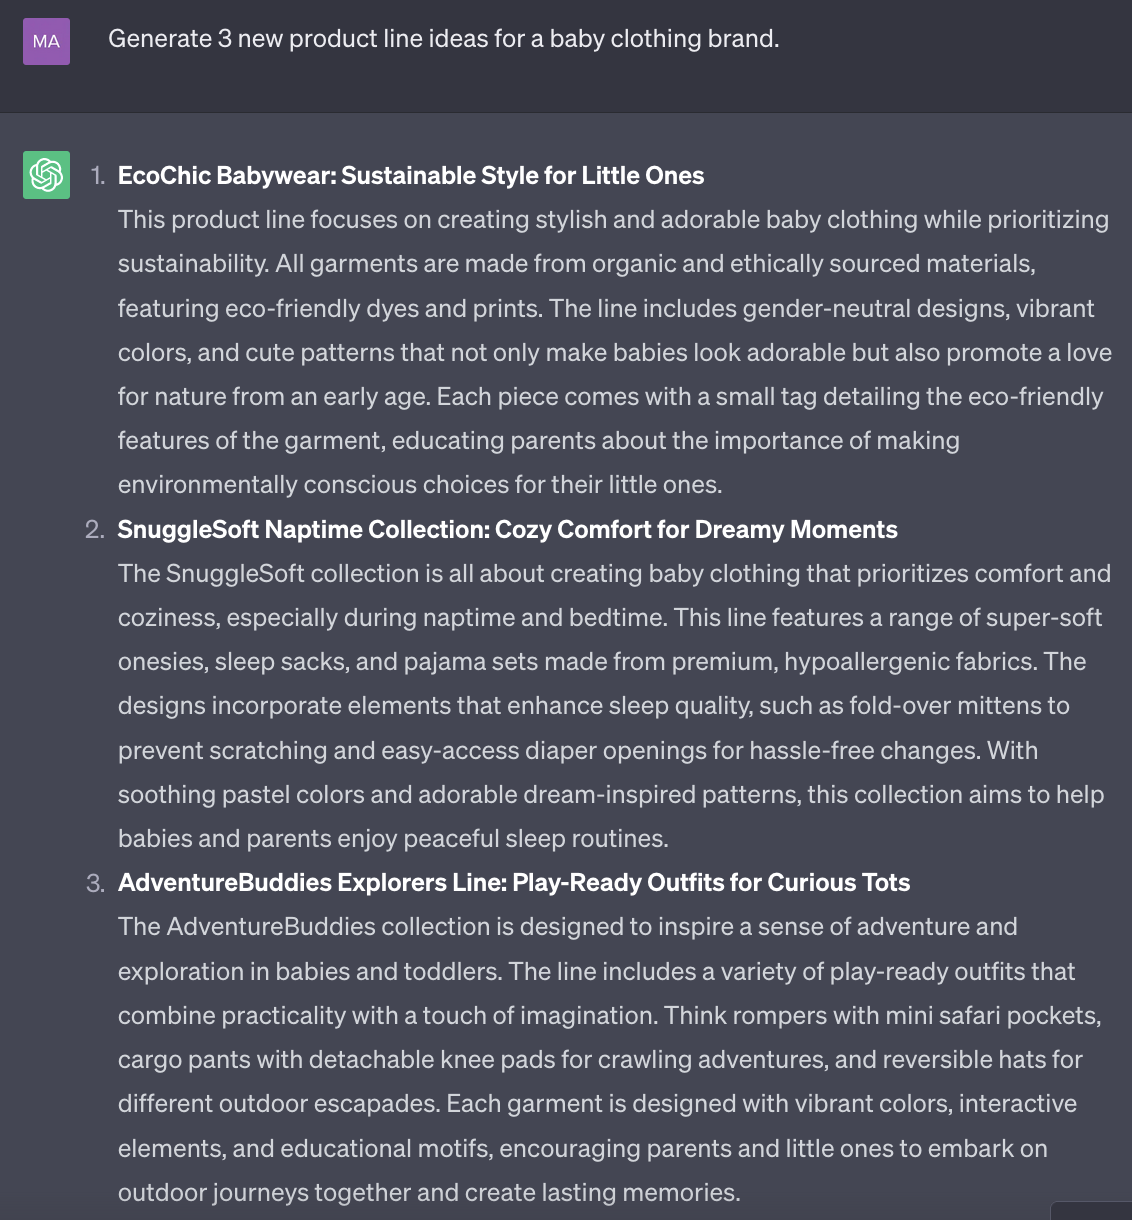Viewport: 1132px width, 1220px height.
Task: Click the line starting 'The AdventureBuddies collection is designed'
Action: 567,926
